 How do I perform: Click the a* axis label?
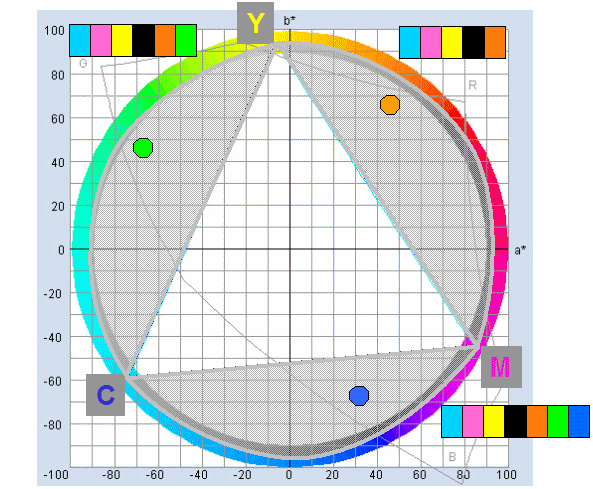[520, 250]
